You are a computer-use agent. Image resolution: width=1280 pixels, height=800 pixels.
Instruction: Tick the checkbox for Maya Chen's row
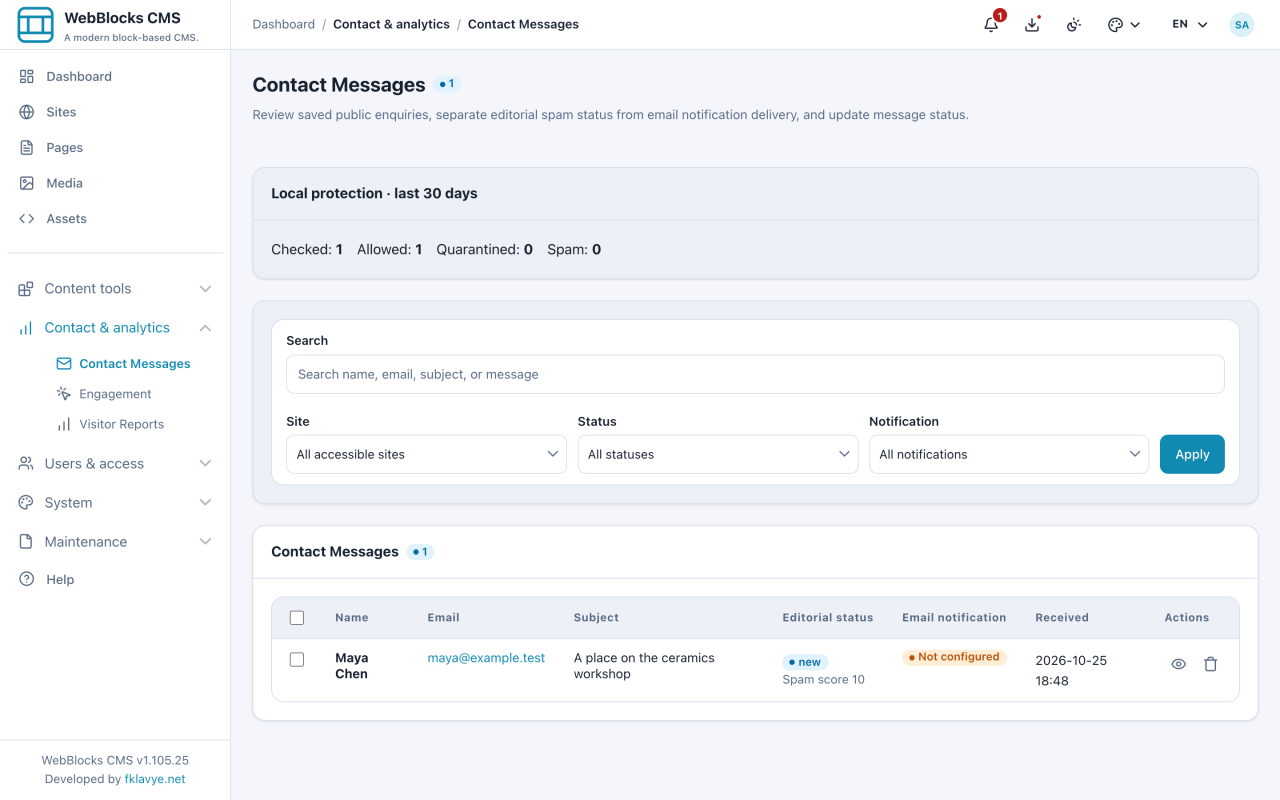297,660
